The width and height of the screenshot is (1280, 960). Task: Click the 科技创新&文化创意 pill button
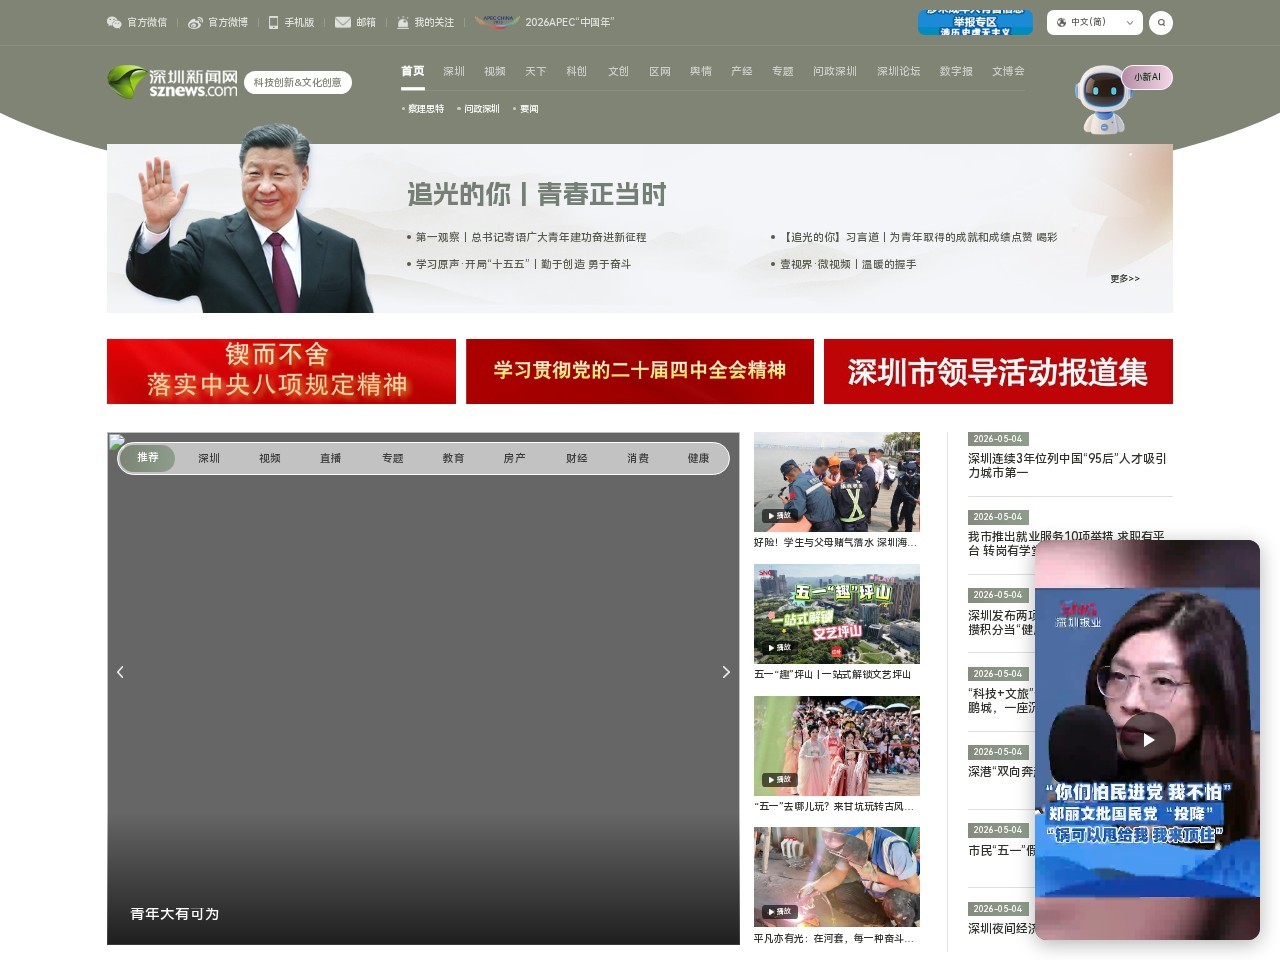tap(297, 82)
